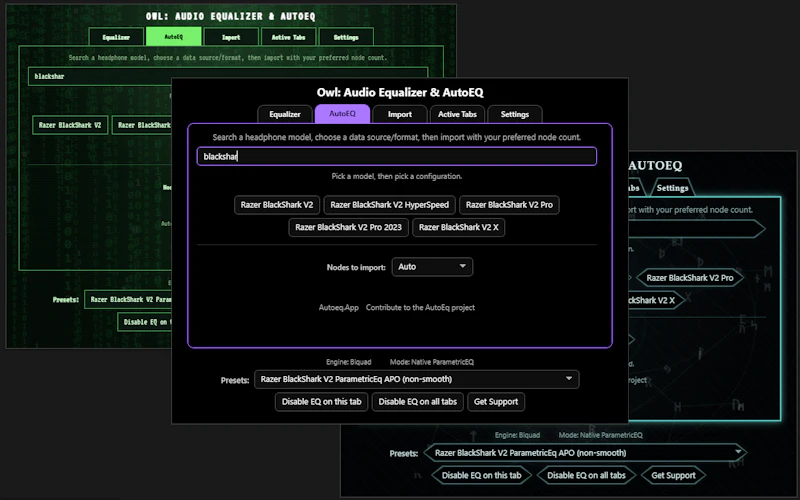
Task: Choose Razer BlackShark V2 X in center window
Action: [459, 227]
